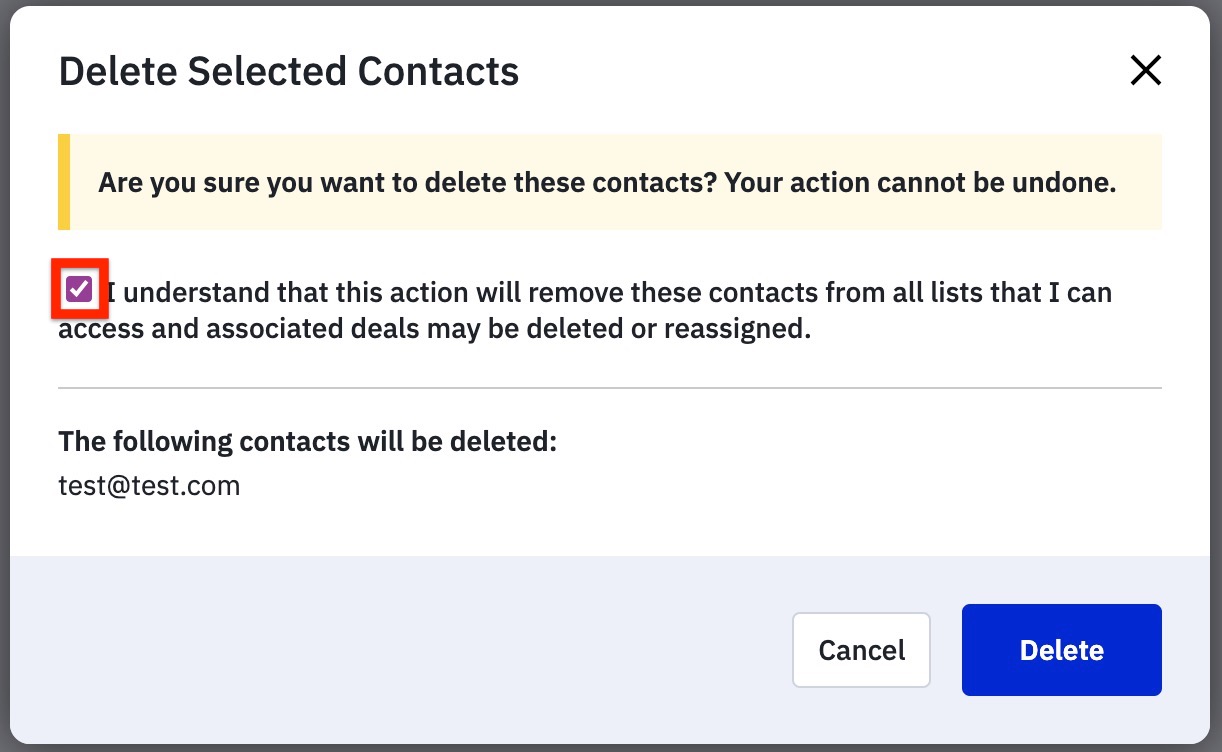Image resolution: width=1222 pixels, height=752 pixels.
Task: Click the Cancel button
Action: pyautogui.click(x=861, y=650)
